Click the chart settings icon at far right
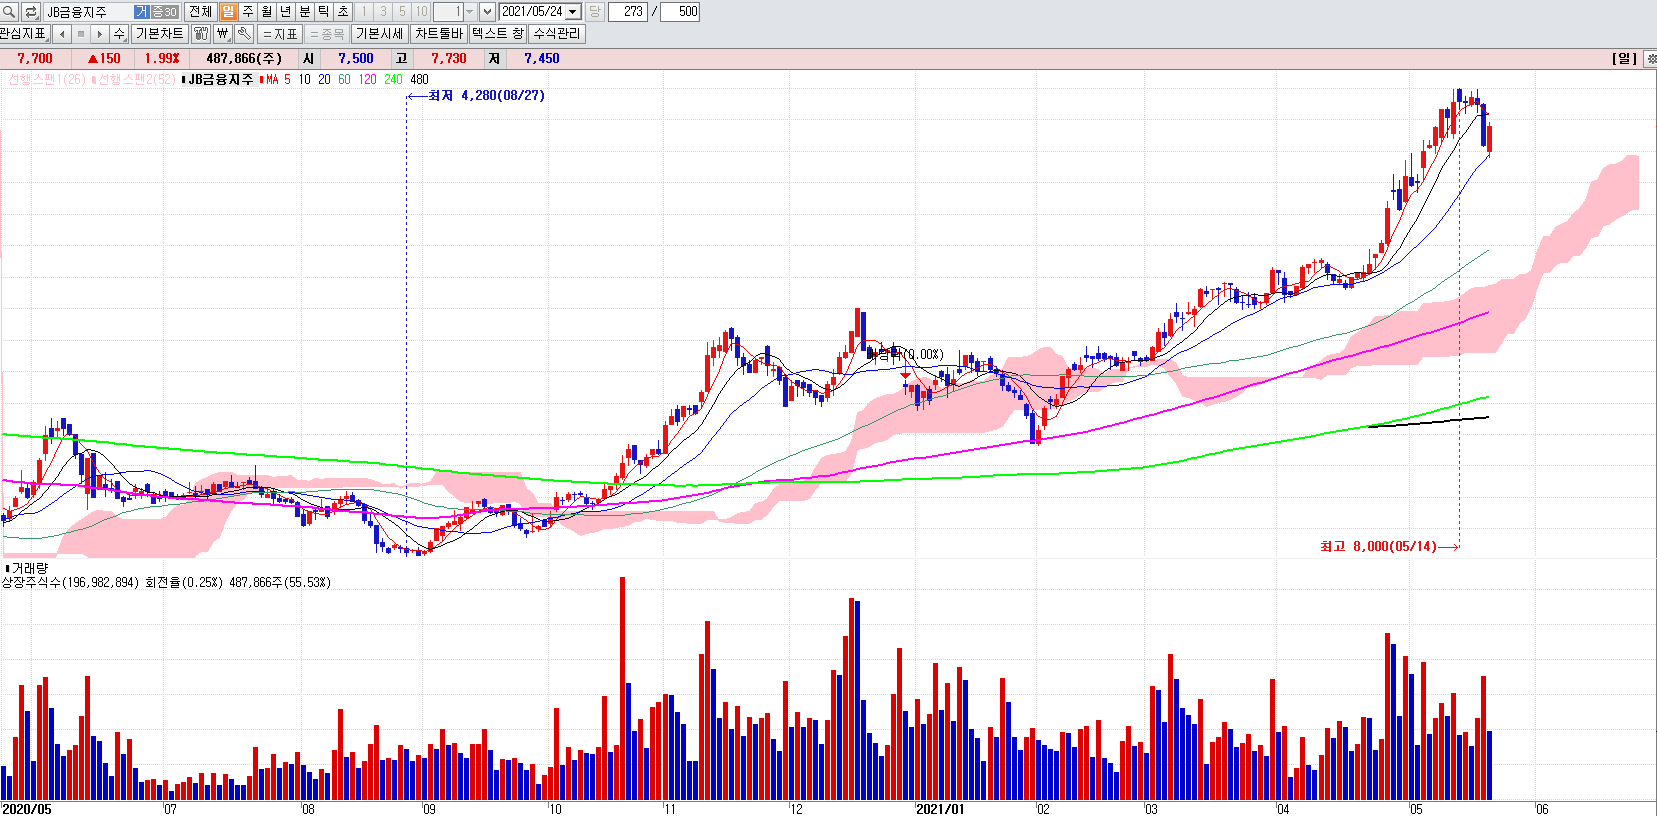Image resolution: width=1657 pixels, height=816 pixels. click(1650, 59)
